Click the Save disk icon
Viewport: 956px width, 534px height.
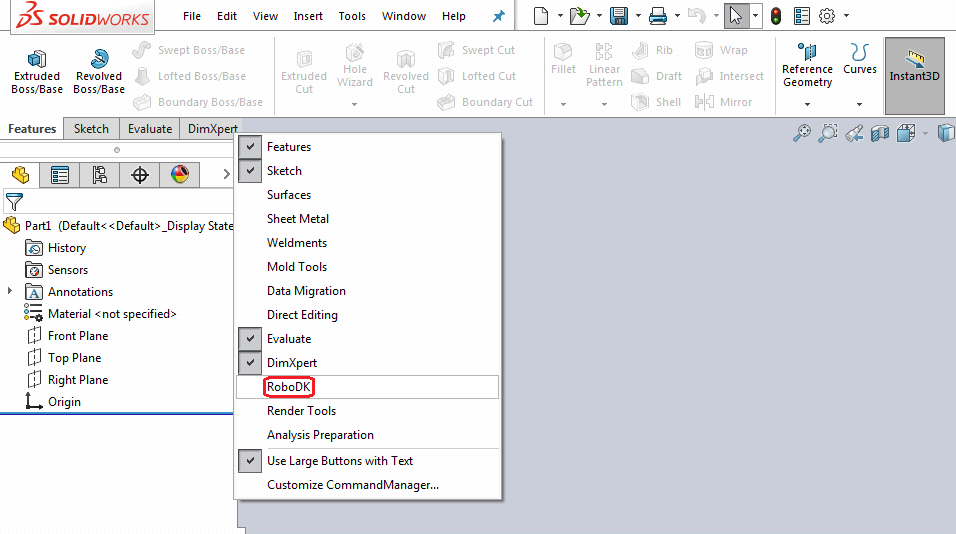619,16
